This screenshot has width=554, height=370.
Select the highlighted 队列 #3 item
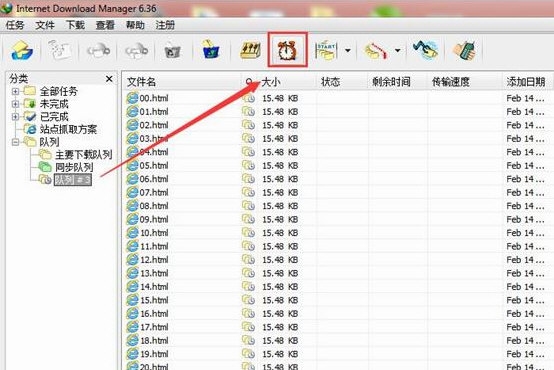[73, 180]
